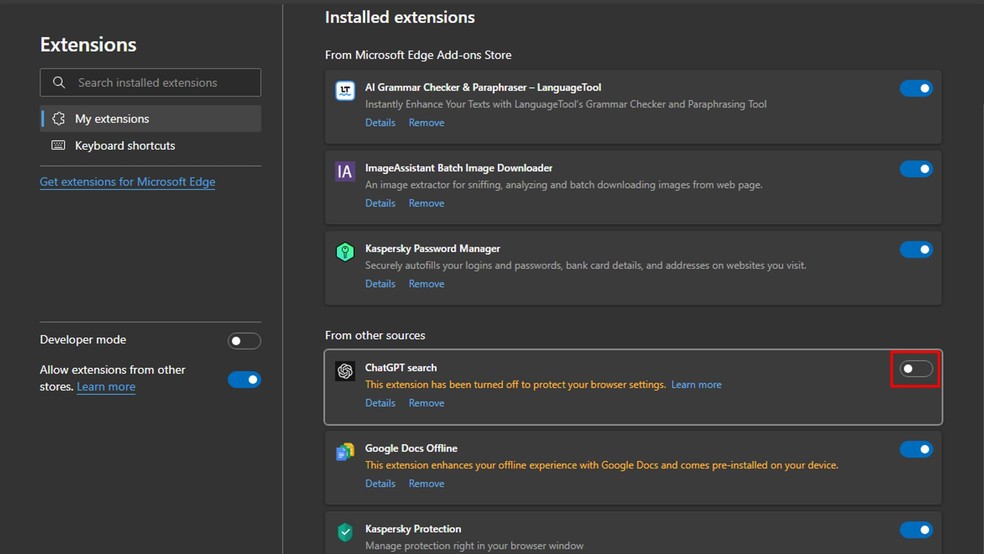
Task: Disable the LanguageTool grammar checker extension
Action: click(x=916, y=88)
